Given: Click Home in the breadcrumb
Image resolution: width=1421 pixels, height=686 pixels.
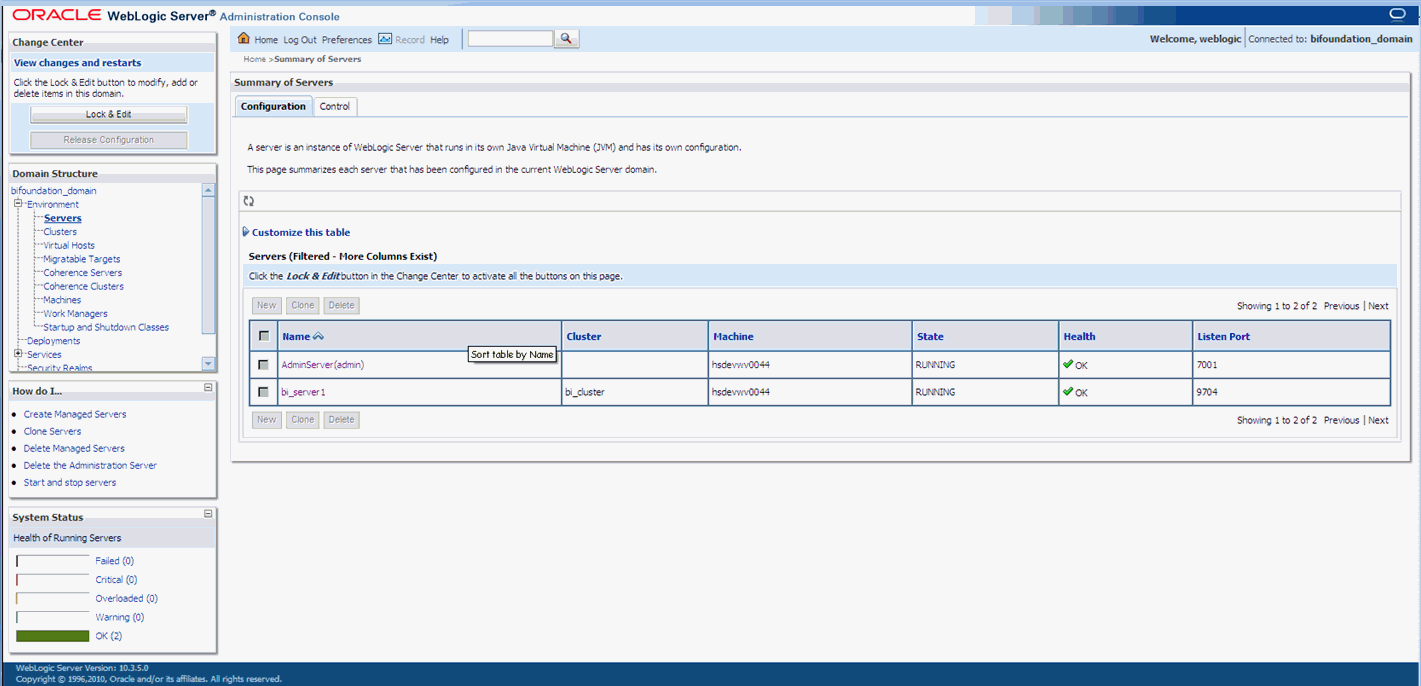Looking at the screenshot, I should coord(254,59).
